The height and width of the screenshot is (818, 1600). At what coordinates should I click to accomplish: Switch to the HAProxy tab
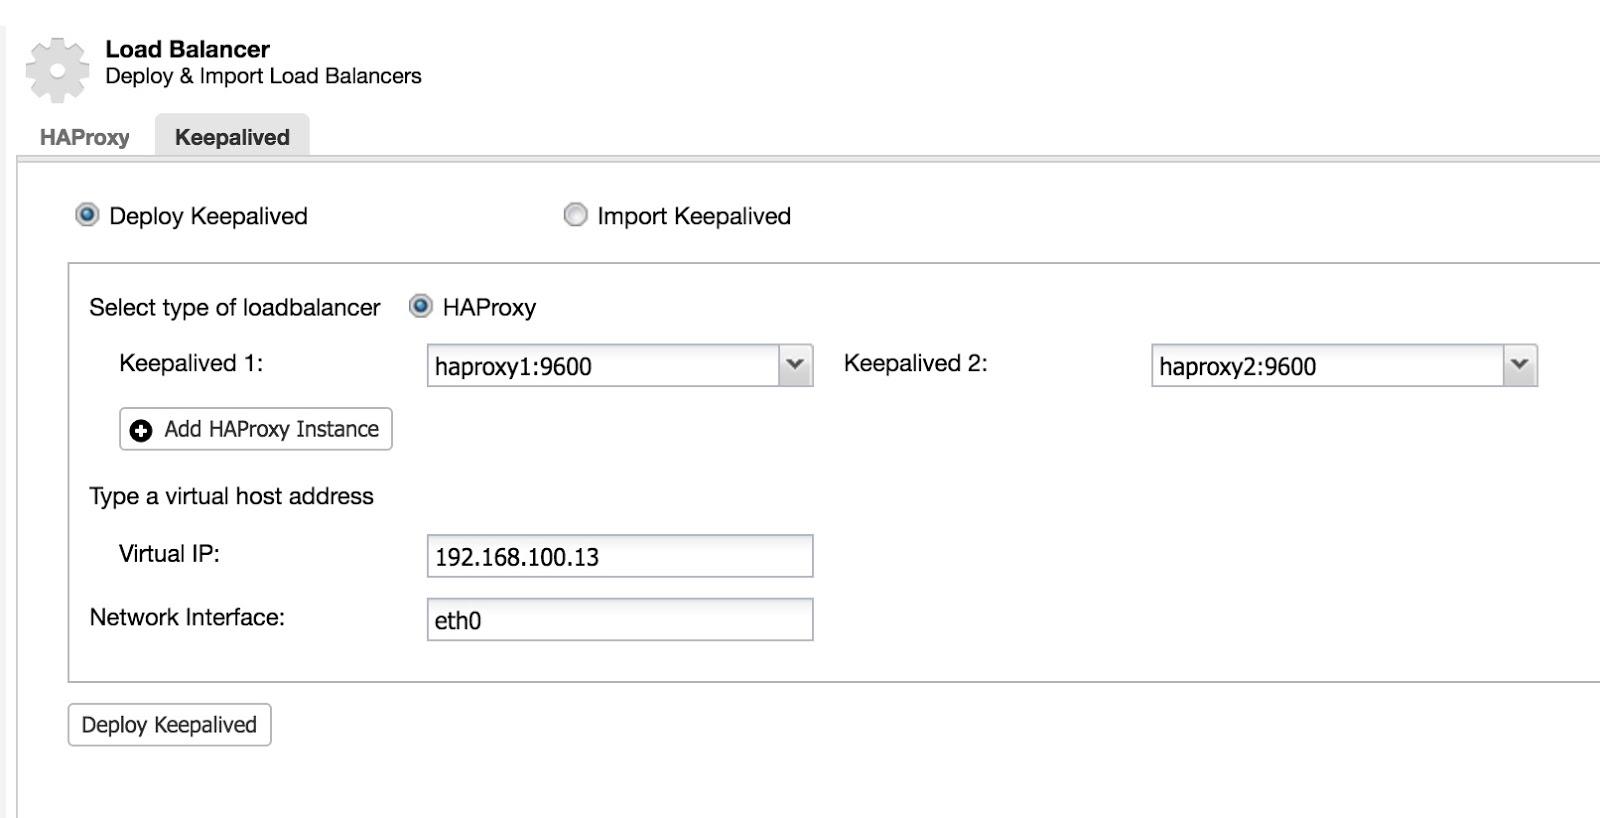point(85,137)
